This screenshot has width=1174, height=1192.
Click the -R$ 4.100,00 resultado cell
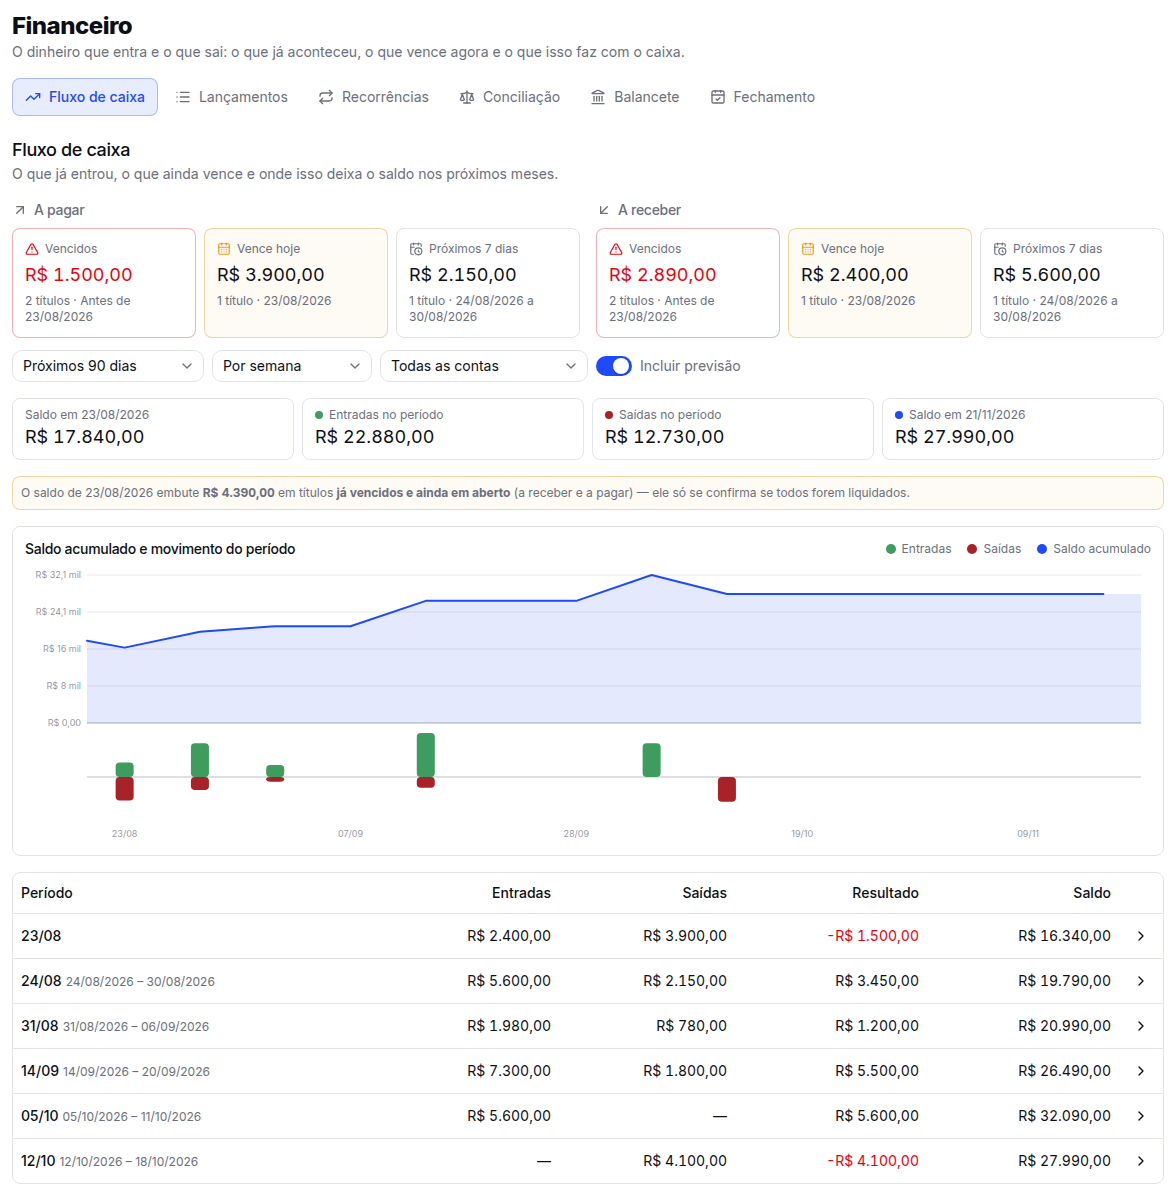point(873,1161)
